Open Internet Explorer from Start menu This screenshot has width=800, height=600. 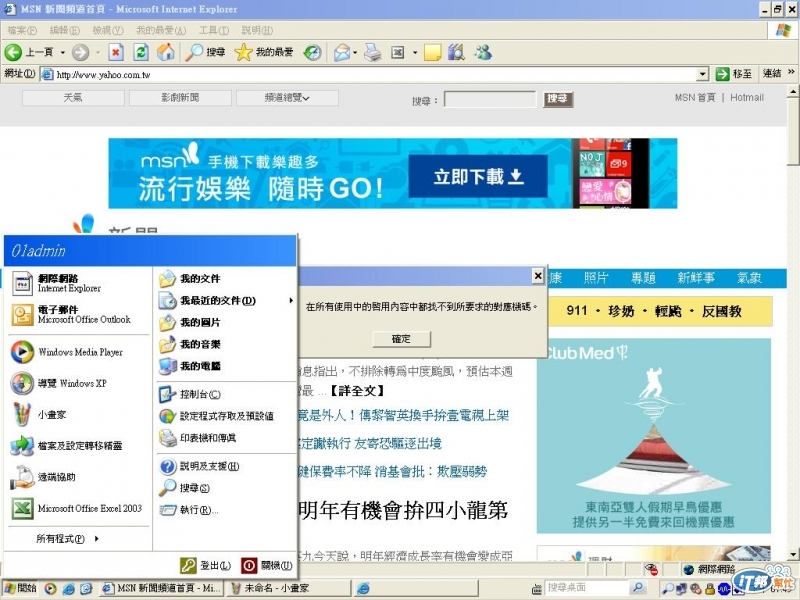coord(77,283)
